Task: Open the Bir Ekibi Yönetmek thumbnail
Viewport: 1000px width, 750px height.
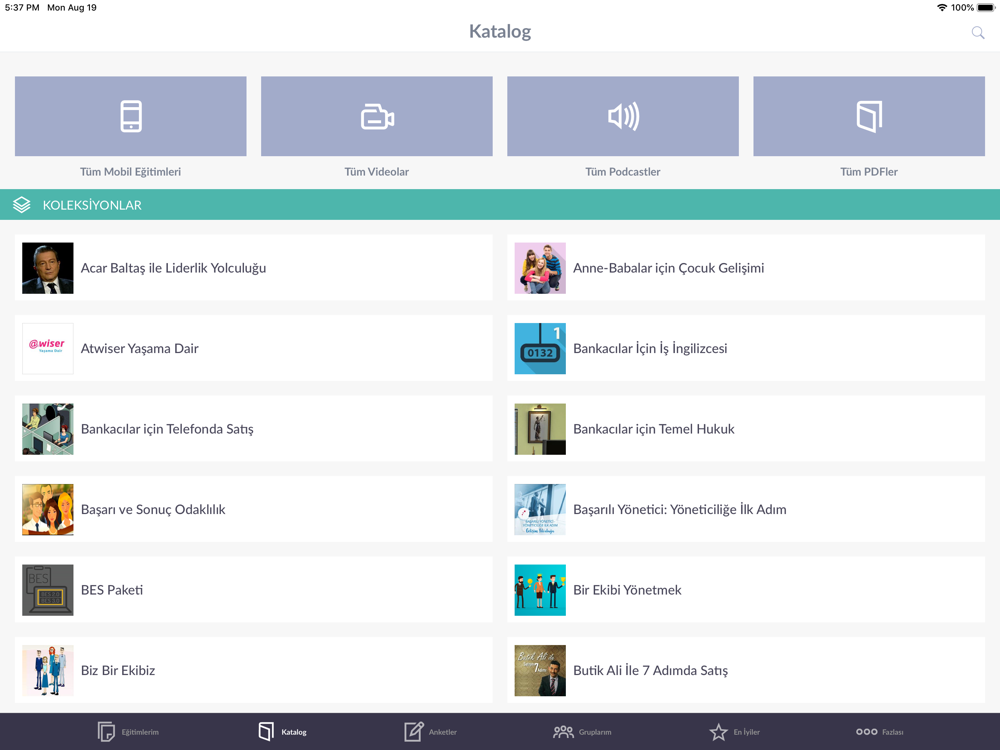Action: (x=540, y=590)
